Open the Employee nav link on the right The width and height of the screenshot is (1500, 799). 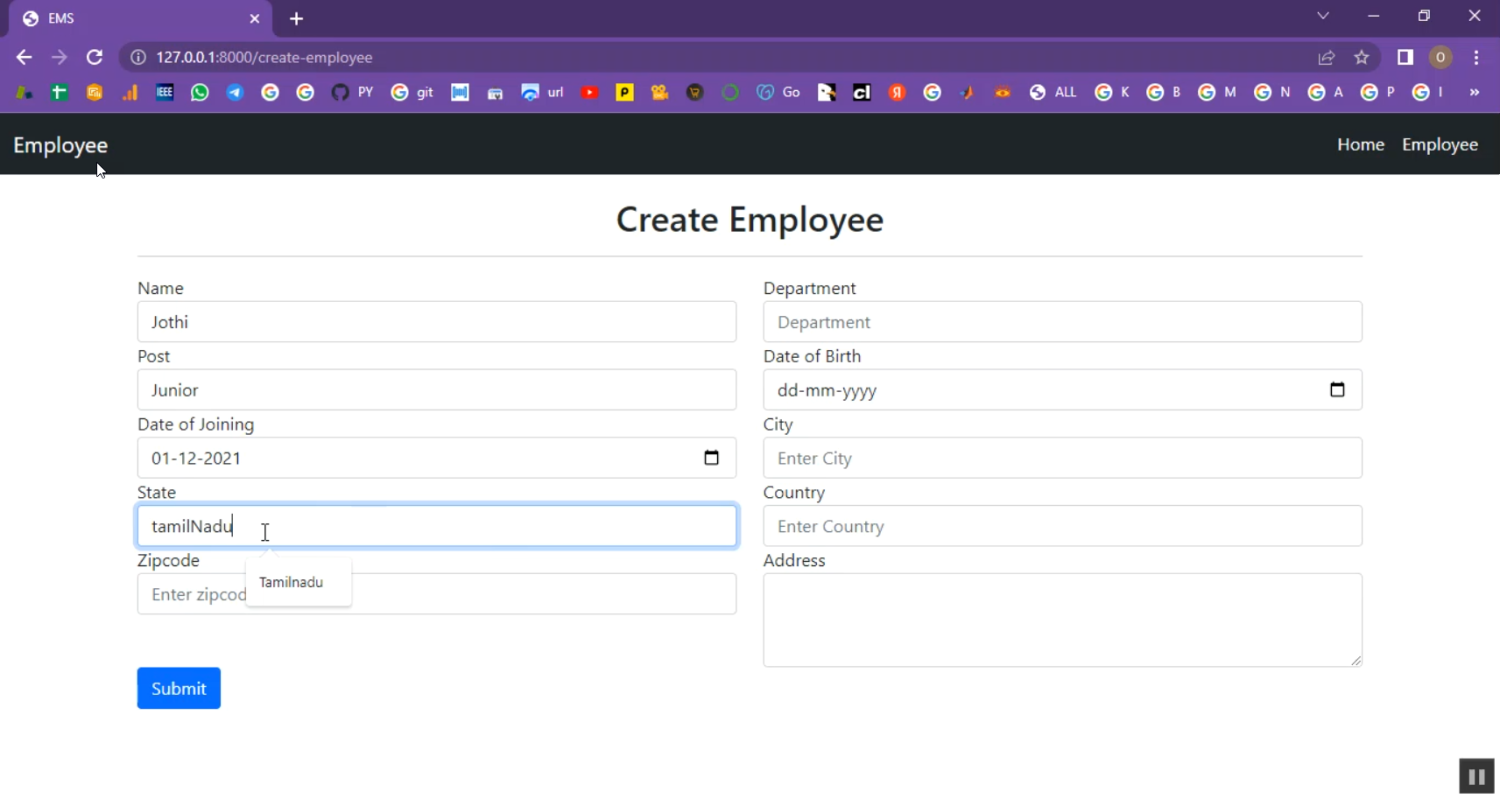[1440, 145]
